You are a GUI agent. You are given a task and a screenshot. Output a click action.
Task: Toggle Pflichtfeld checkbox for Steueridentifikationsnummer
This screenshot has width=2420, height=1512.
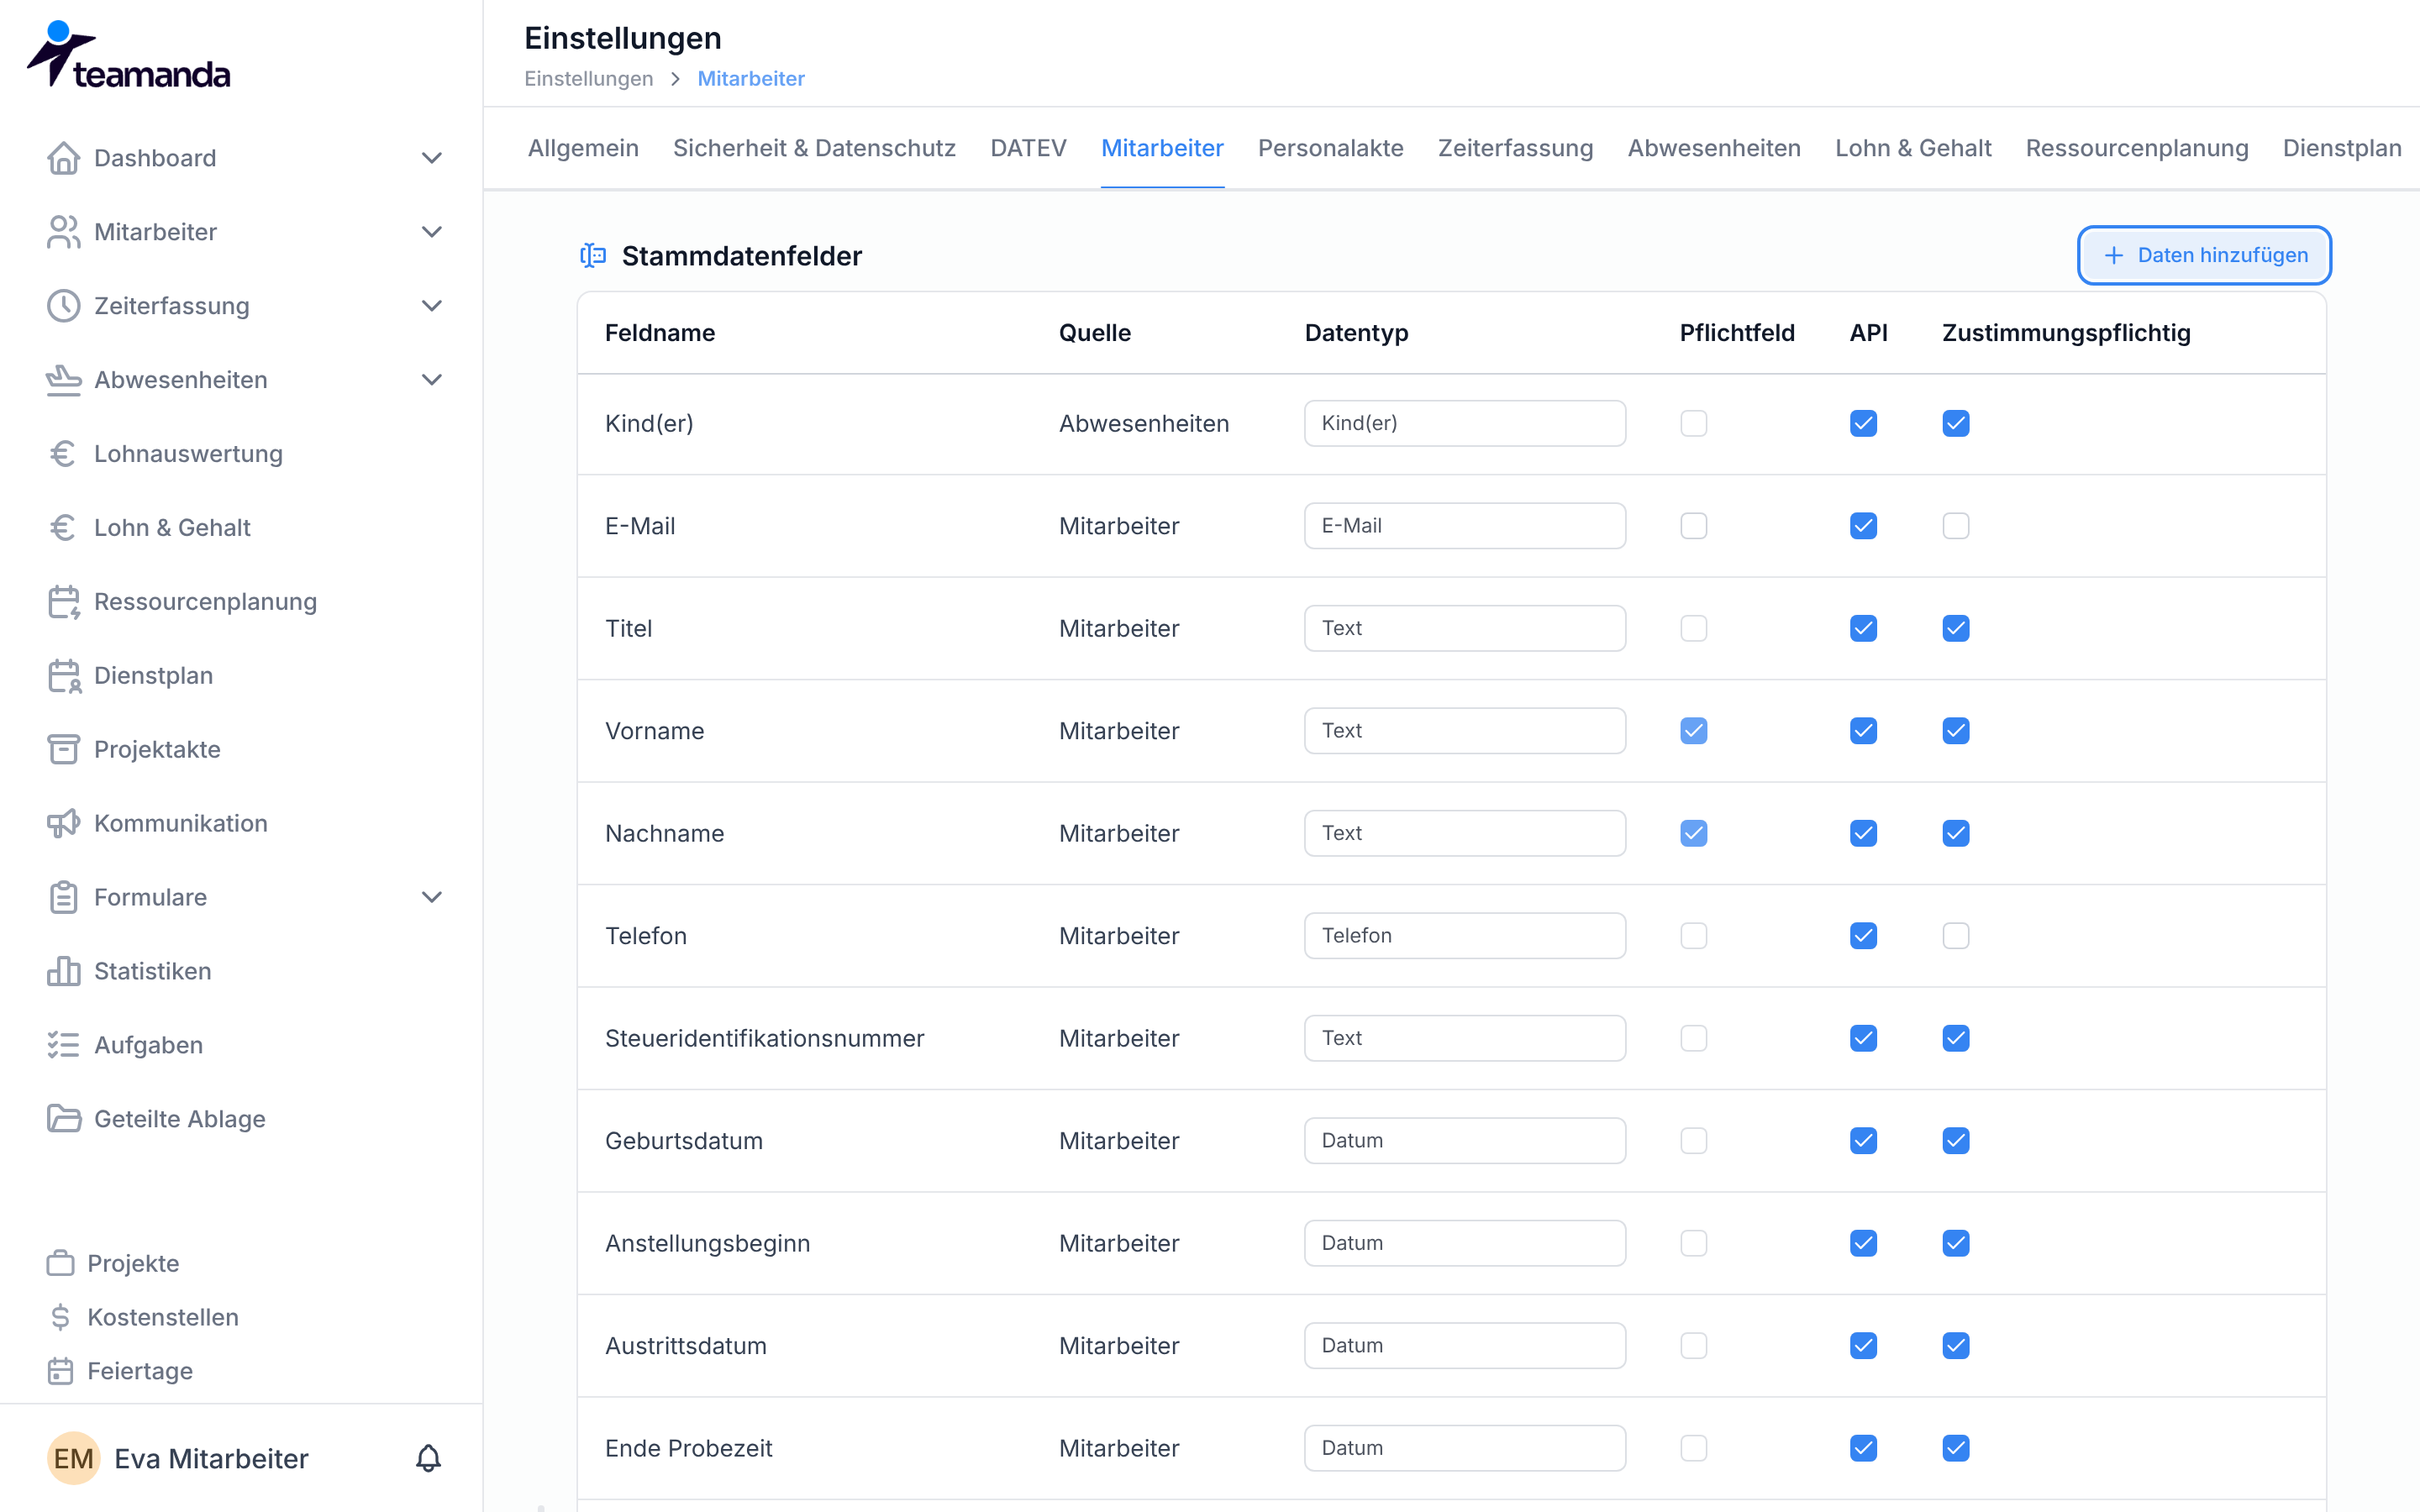pyautogui.click(x=1694, y=1038)
